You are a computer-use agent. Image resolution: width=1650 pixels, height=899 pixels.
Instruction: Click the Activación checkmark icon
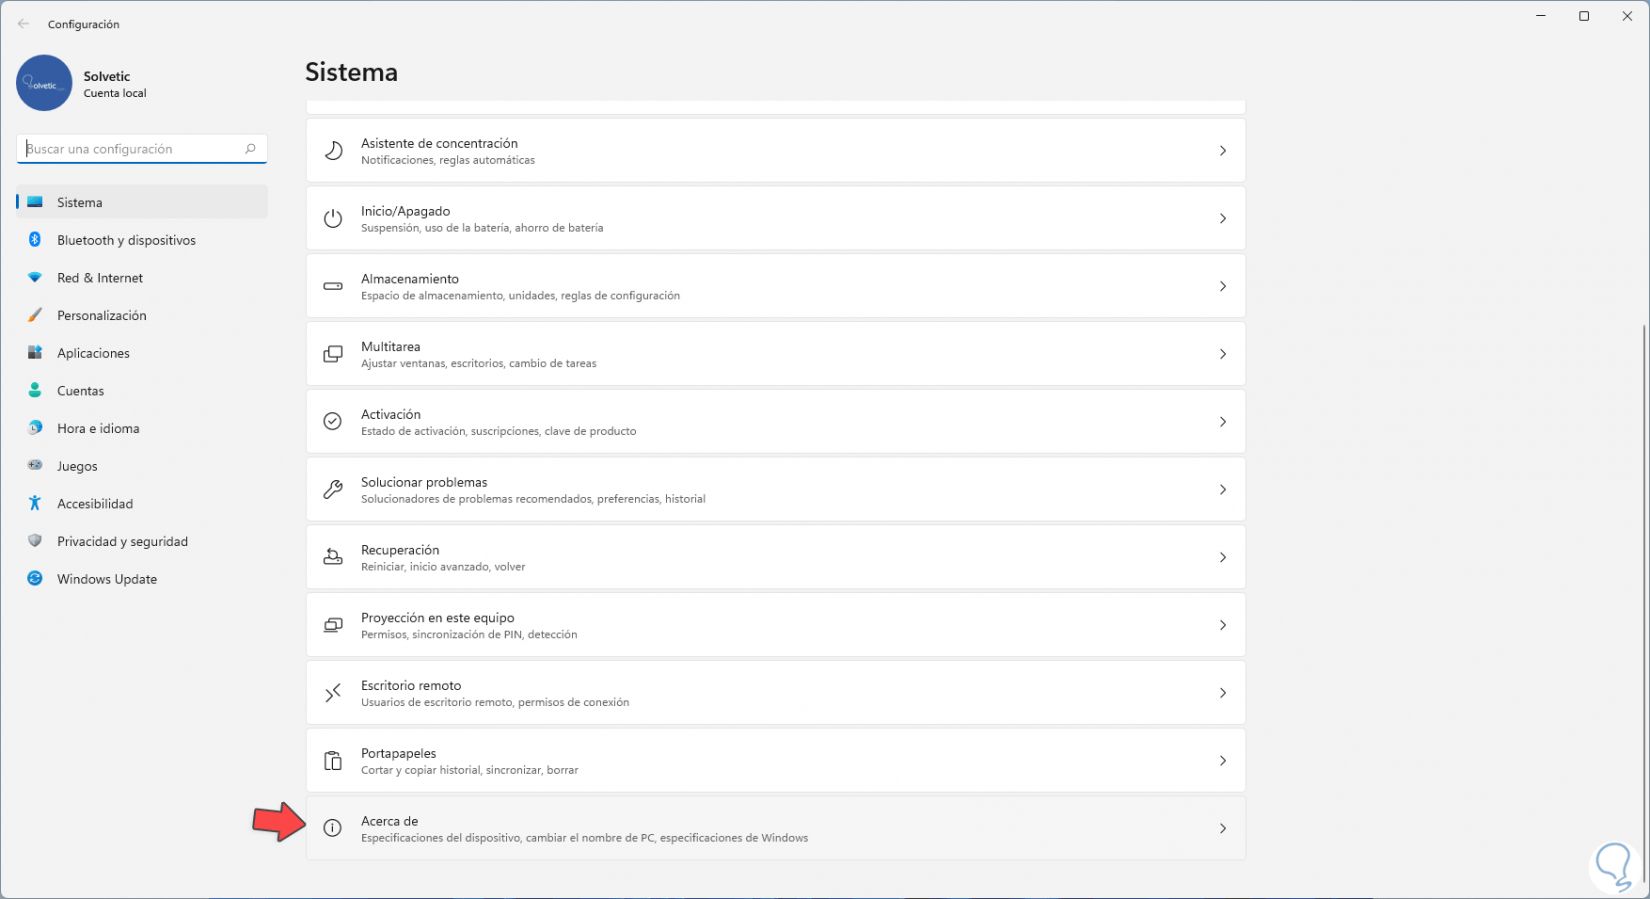pyautogui.click(x=333, y=422)
